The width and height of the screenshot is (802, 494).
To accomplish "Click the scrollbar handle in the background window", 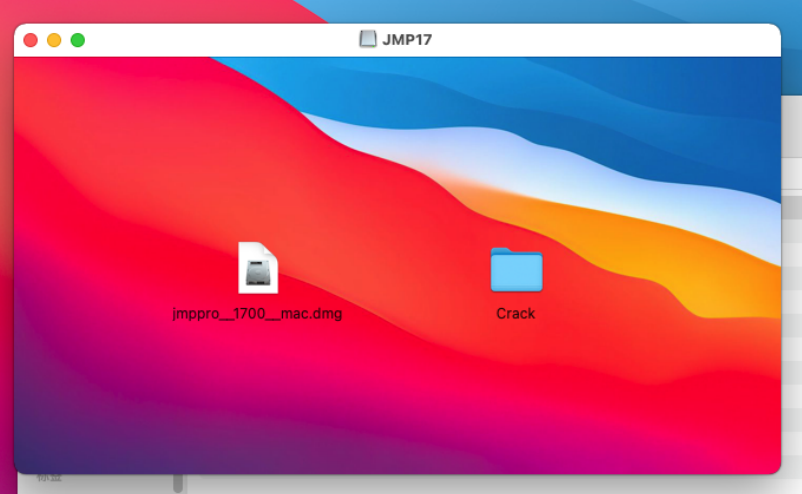I will point(178,483).
